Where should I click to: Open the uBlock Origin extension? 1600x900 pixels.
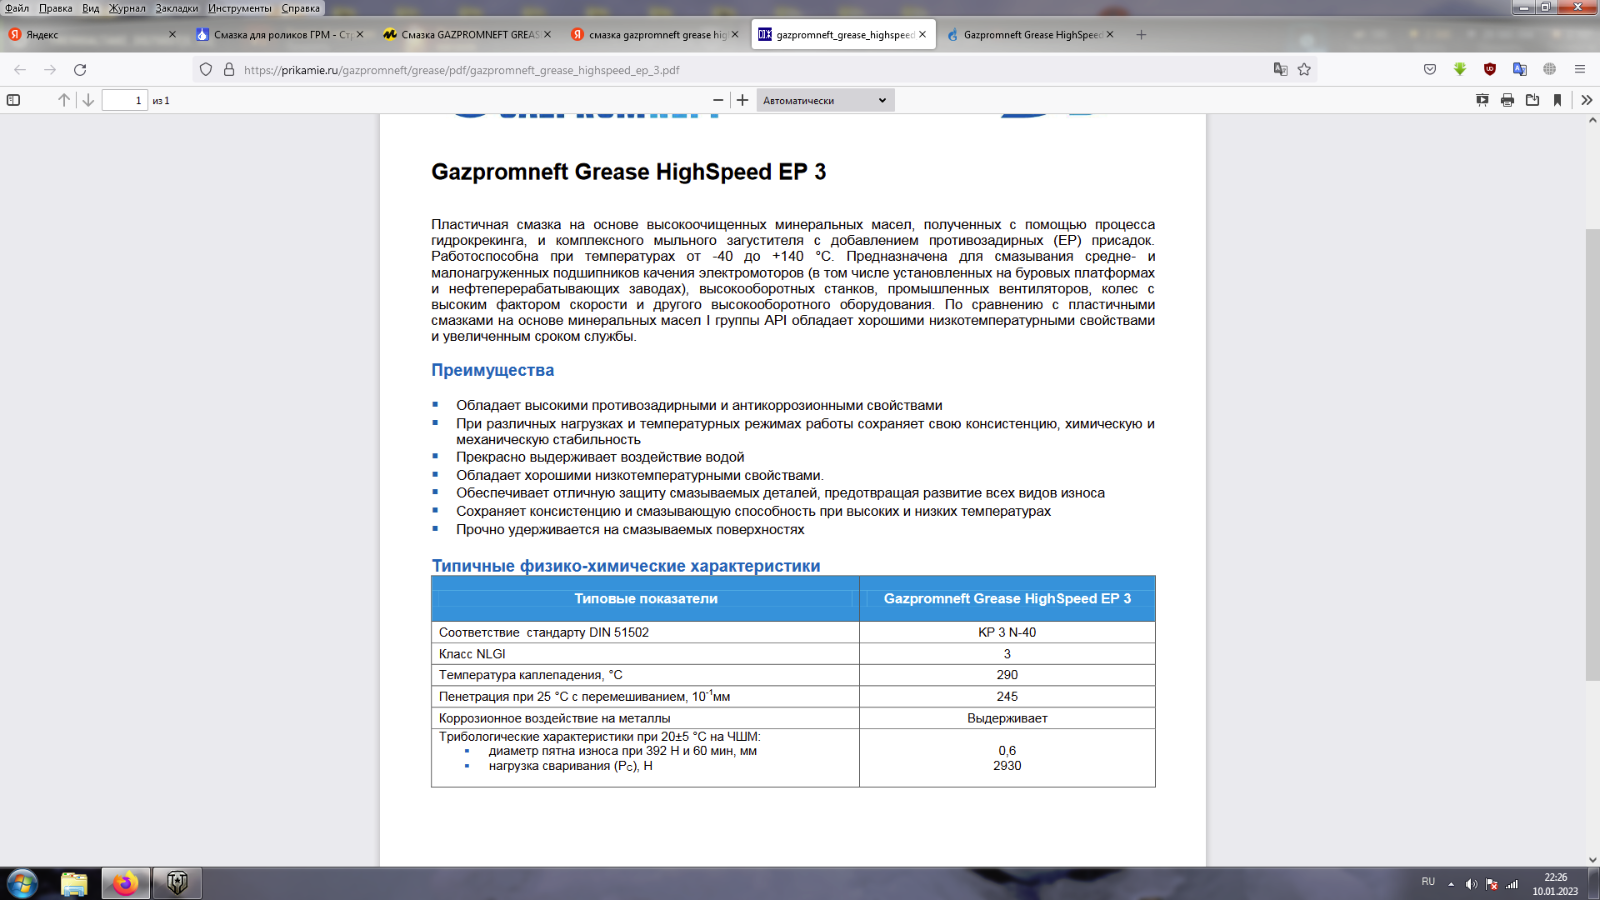pyautogui.click(x=1490, y=70)
